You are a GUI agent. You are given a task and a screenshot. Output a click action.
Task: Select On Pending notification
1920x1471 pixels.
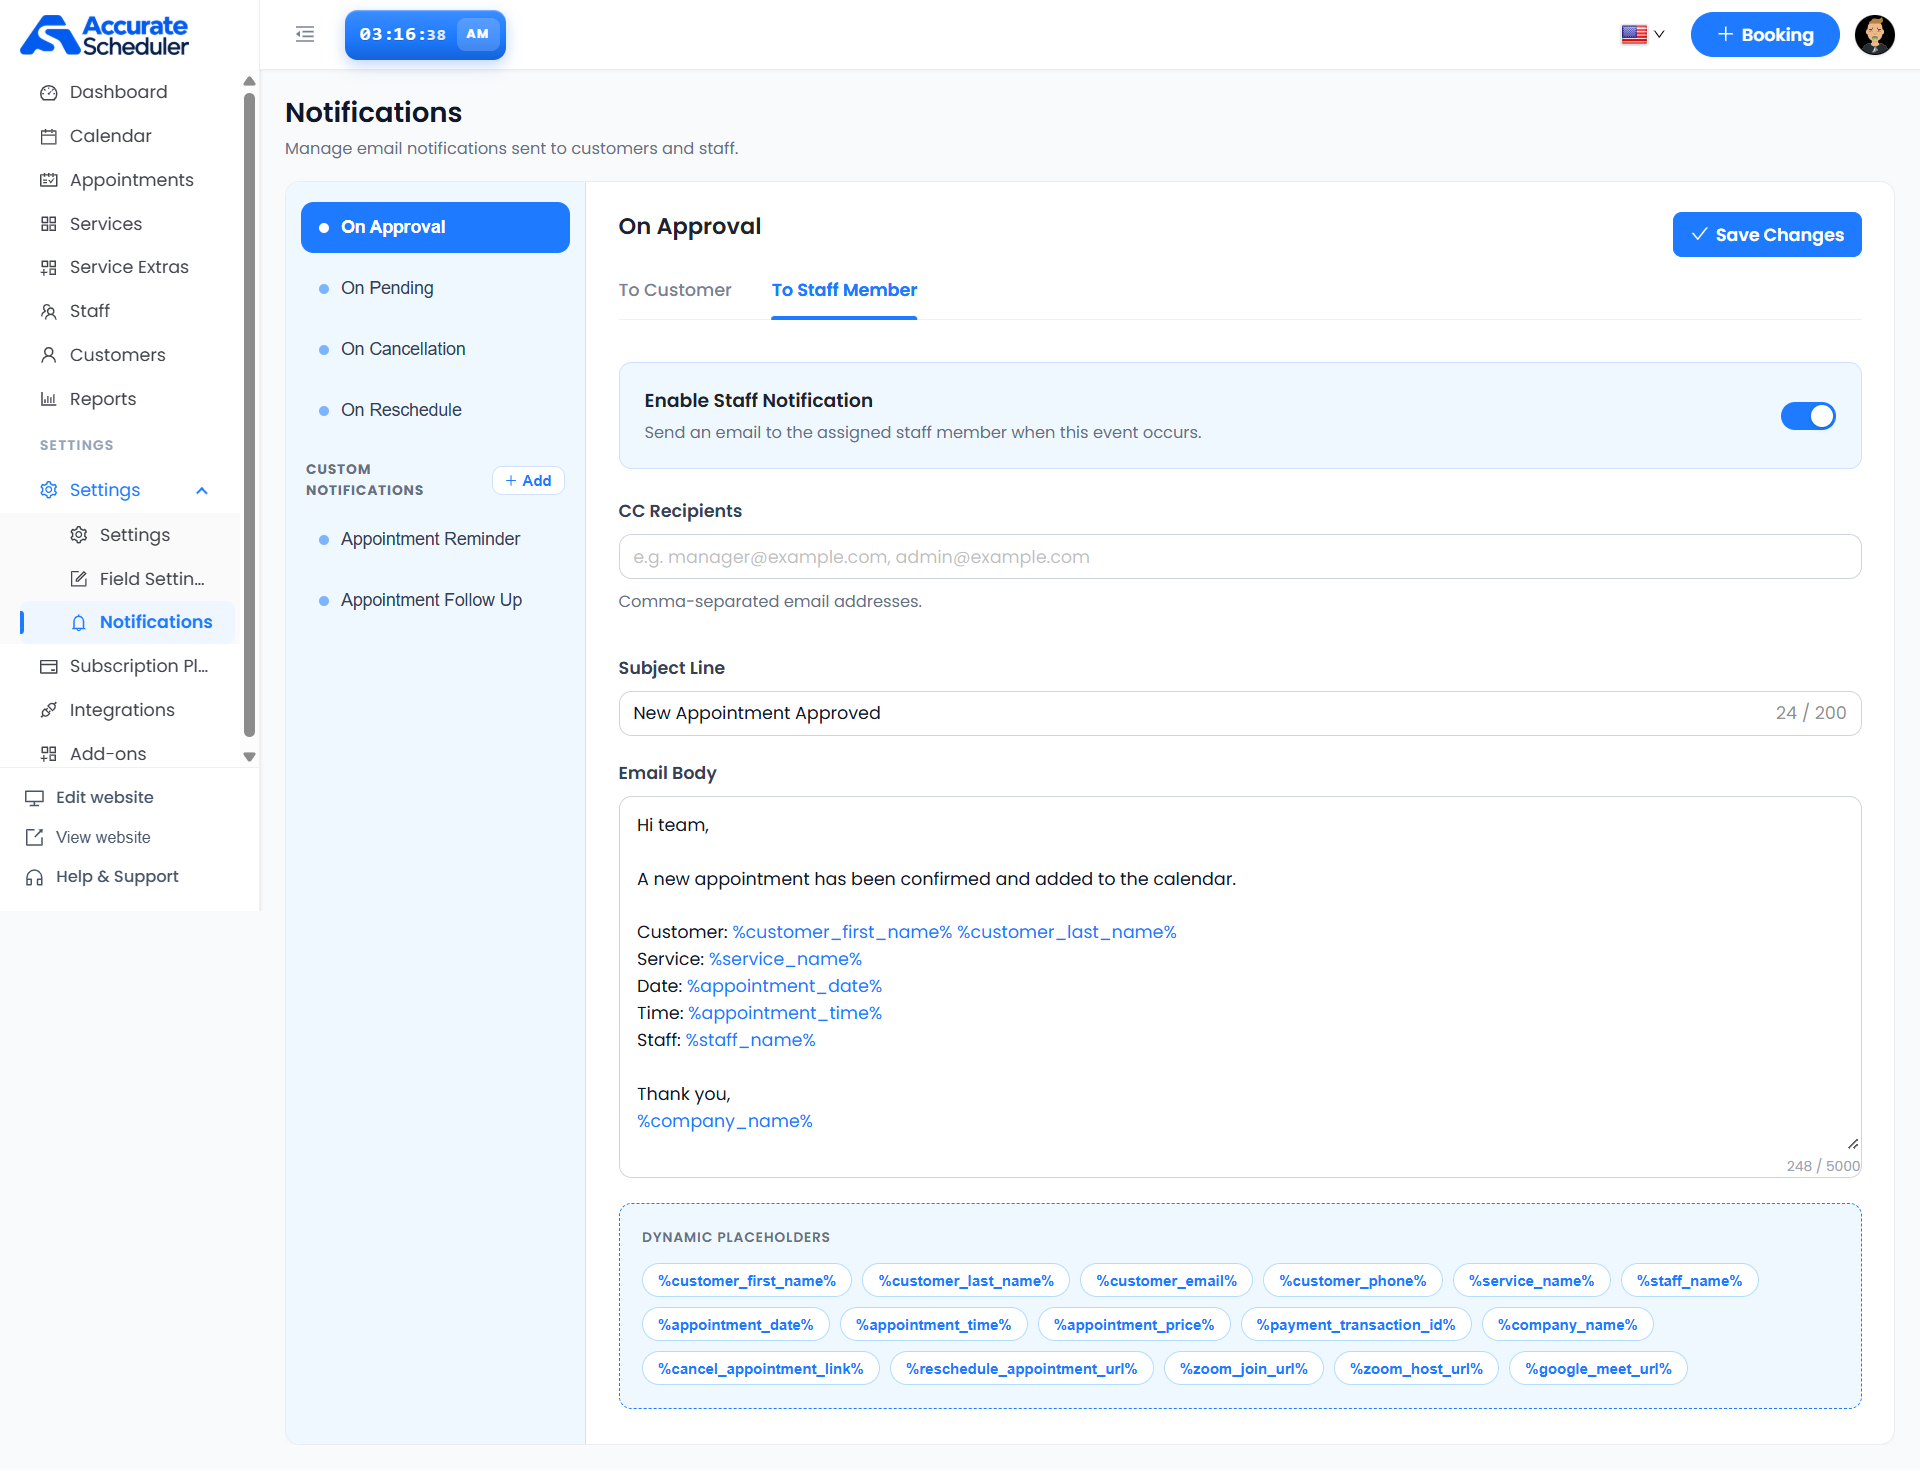click(x=435, y=289)
